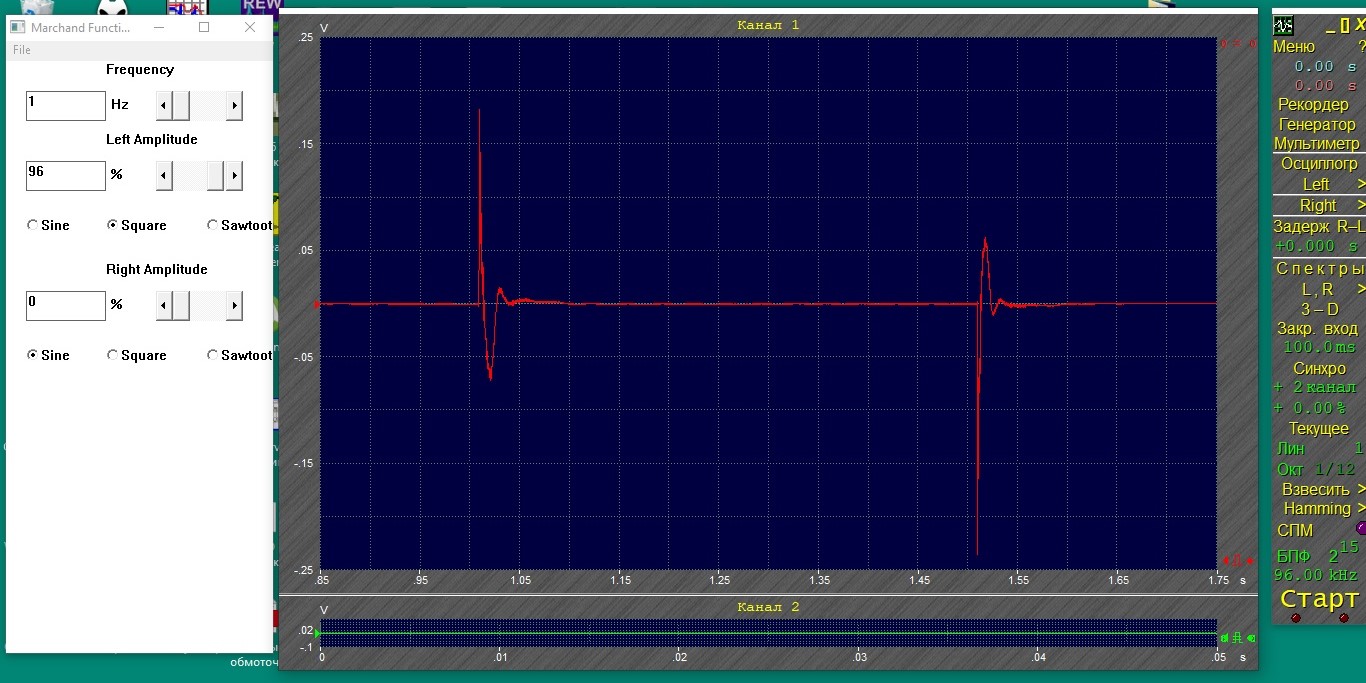Click the blue 0.00 s time readout
The image size is (1366, 683).
coord(1326,66)
